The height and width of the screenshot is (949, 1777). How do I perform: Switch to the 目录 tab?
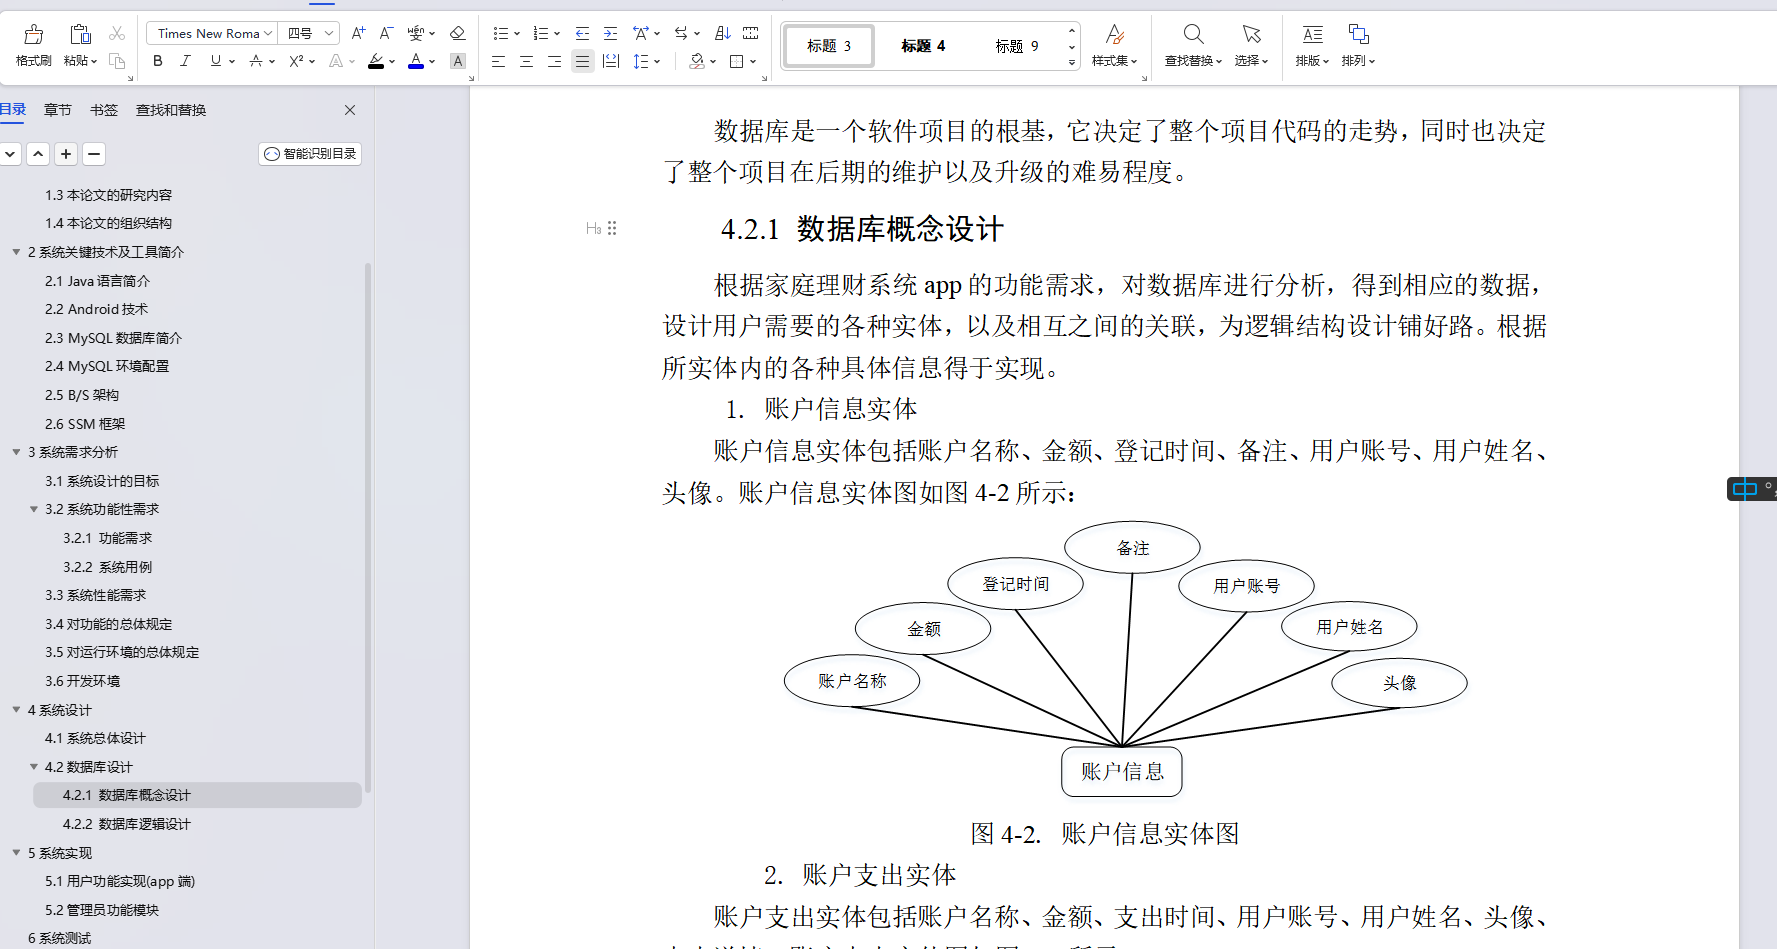click(x=13, y=109)
